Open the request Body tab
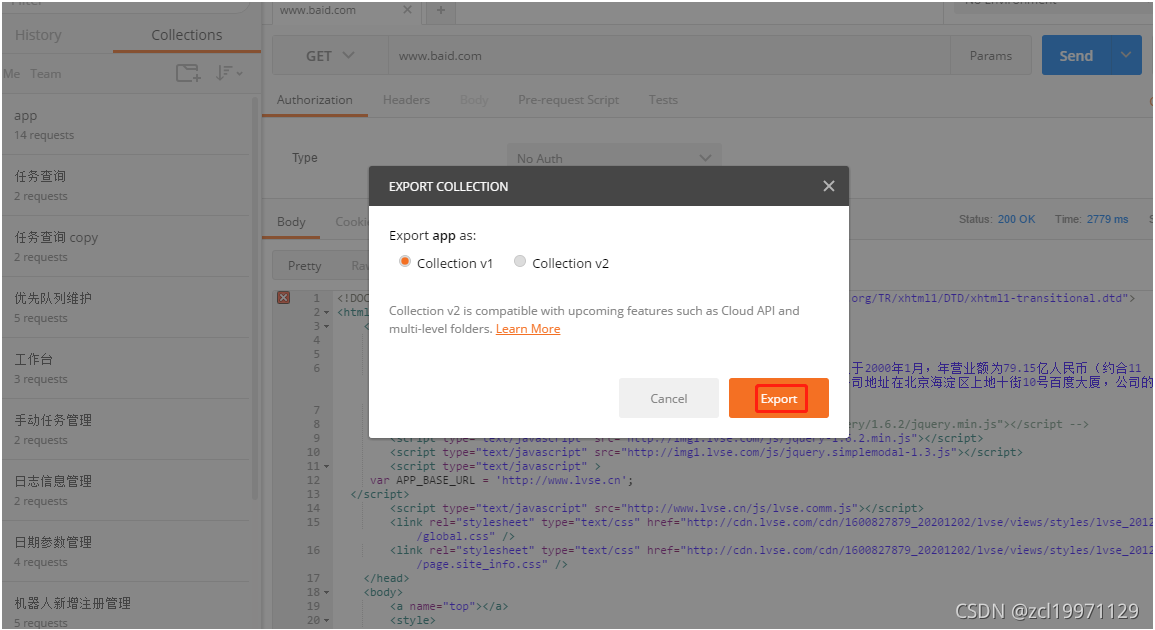The width and height of the screenshot is (1155, 630). click(474, 99)
